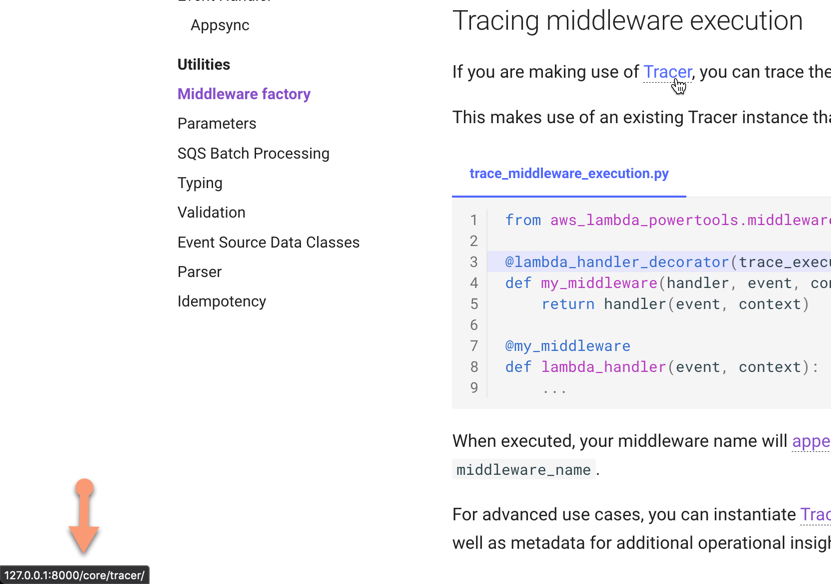
Task: Click the 'def my_middleware' code line
Action: (x=668, y=283)
